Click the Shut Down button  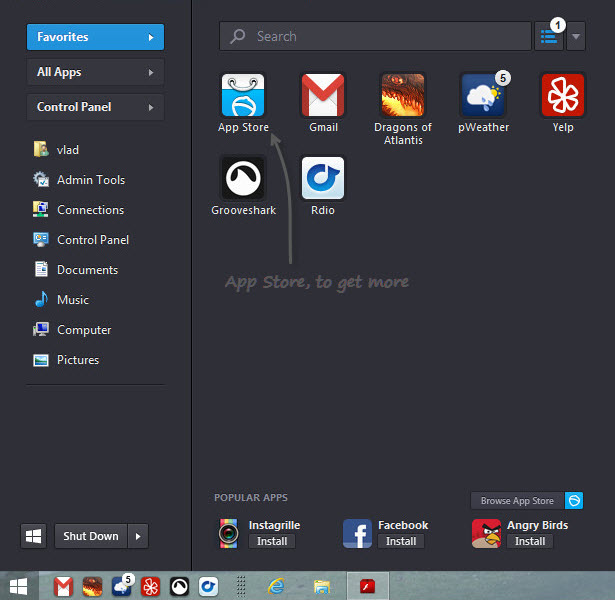pyautogui.click(x=91, y=536)
